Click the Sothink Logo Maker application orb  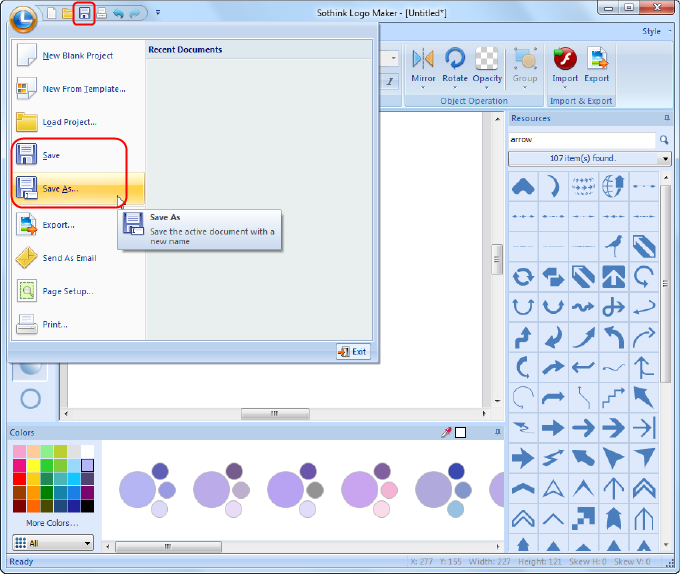point(23,20)
